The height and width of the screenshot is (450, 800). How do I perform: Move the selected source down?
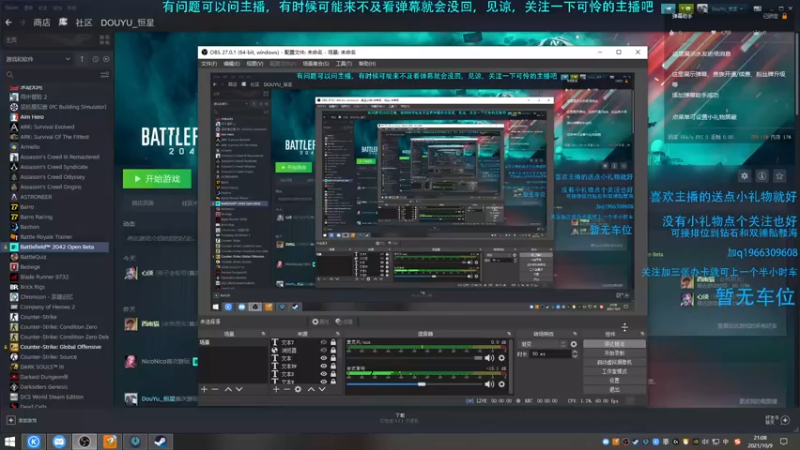[322, 389]
